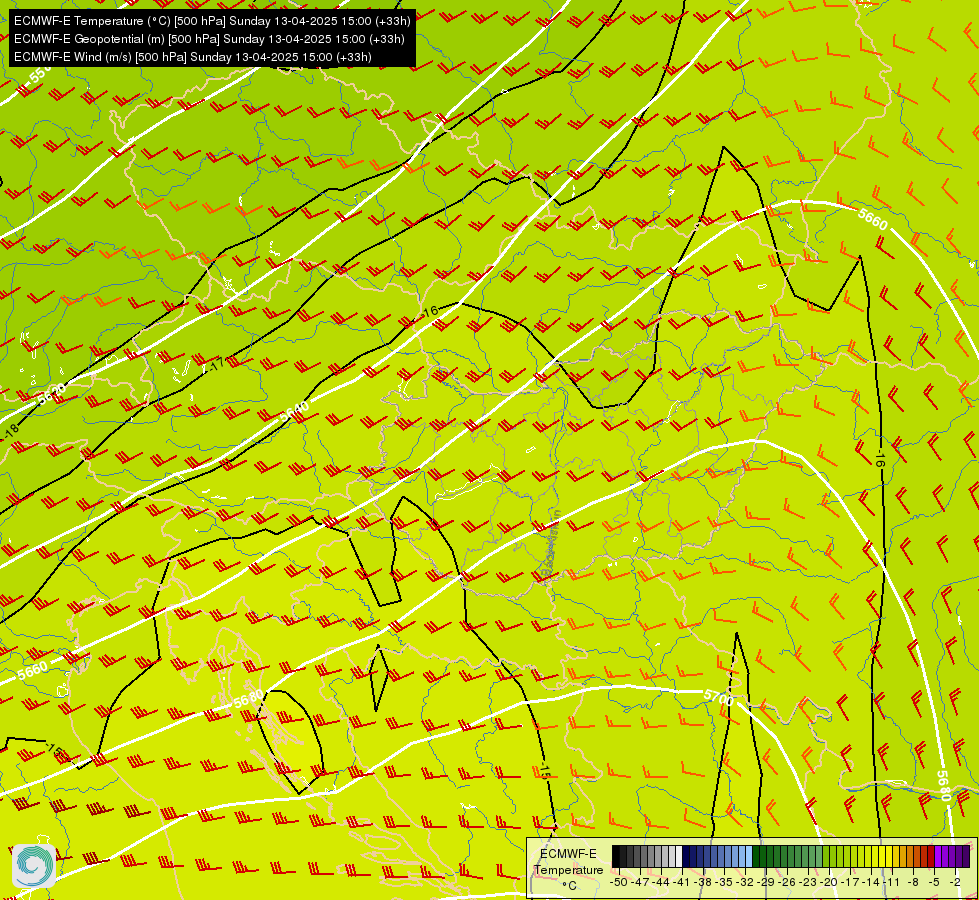This screenshot has width=979, height=900.
Task: Click the -29 legend tick value
Action: (767, 882)
